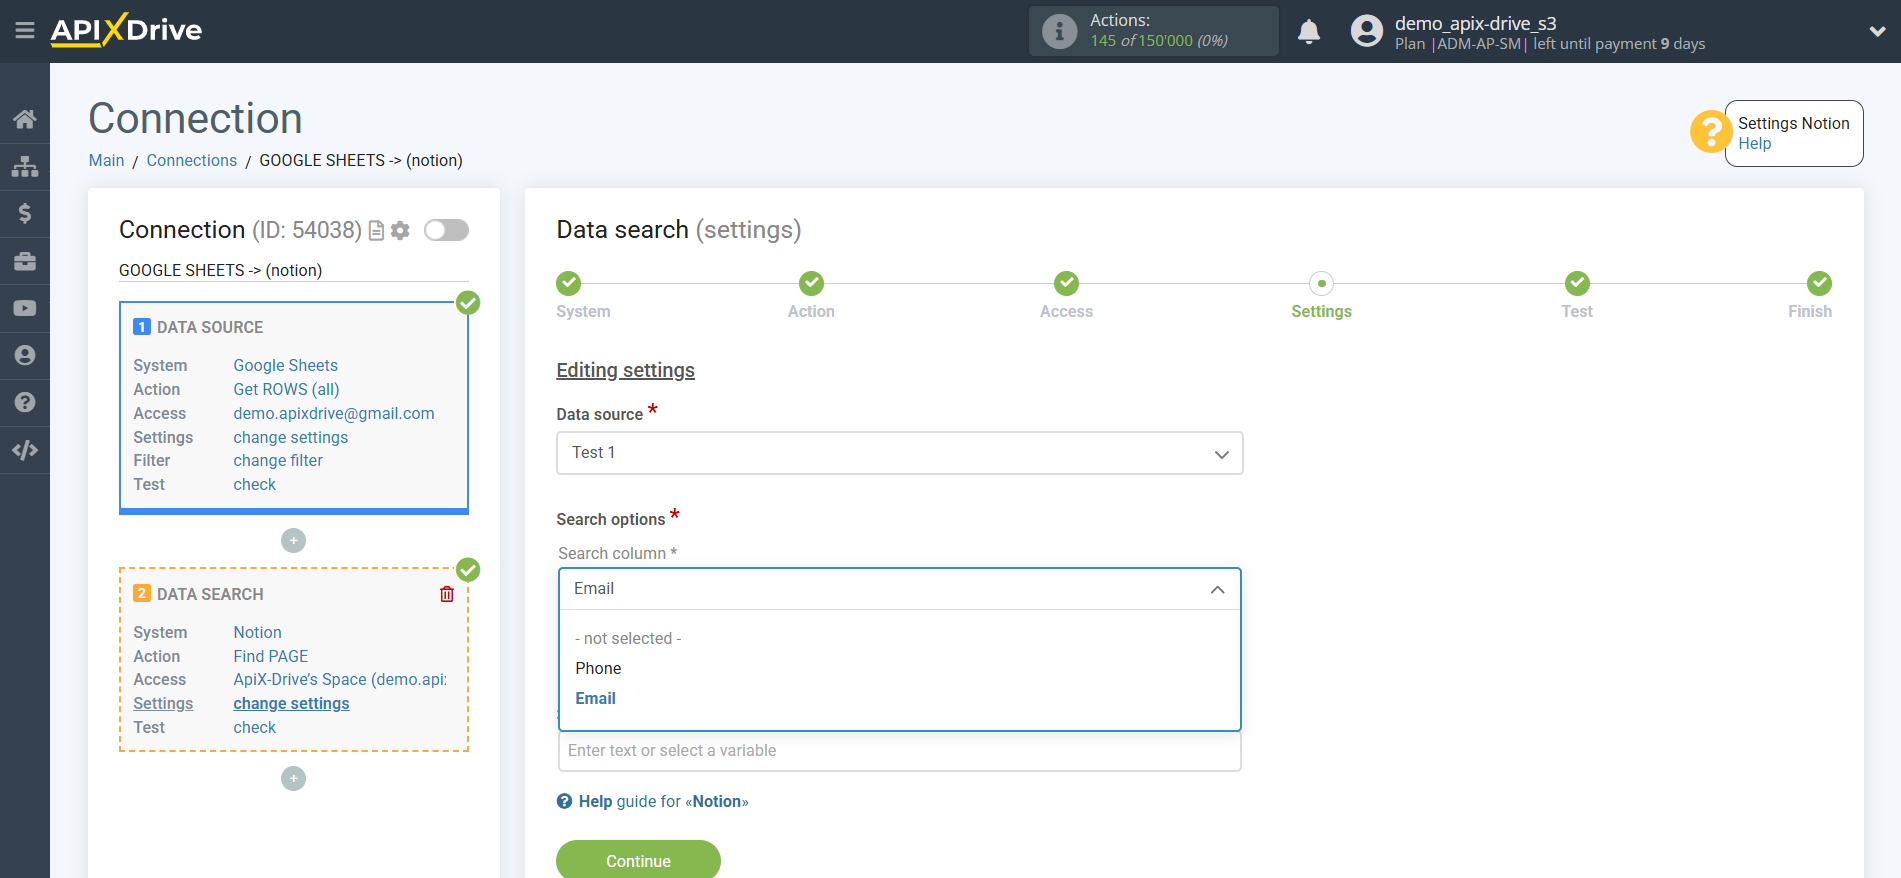Image resolution: width=1901 pixels, height=878 pixels.
Task: Go to the System step
Action: coord(569,283)
